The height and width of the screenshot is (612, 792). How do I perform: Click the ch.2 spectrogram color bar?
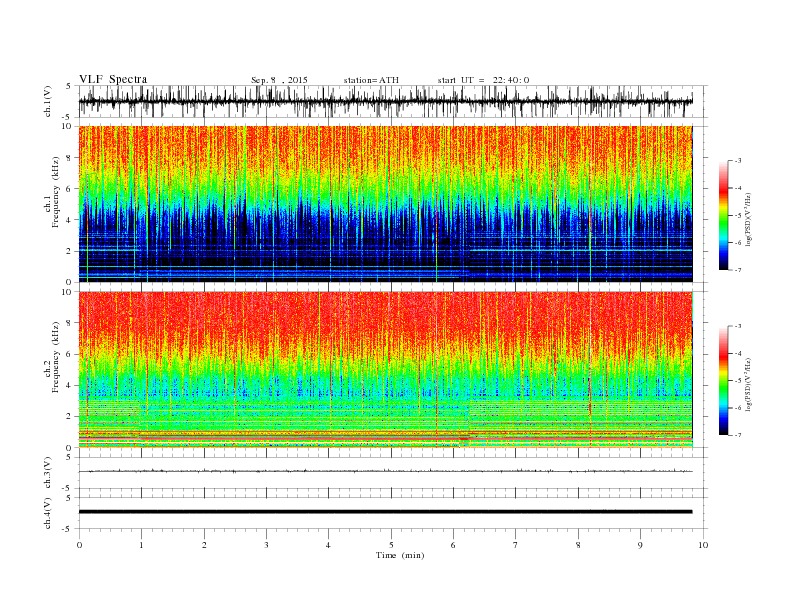[723, 380]
